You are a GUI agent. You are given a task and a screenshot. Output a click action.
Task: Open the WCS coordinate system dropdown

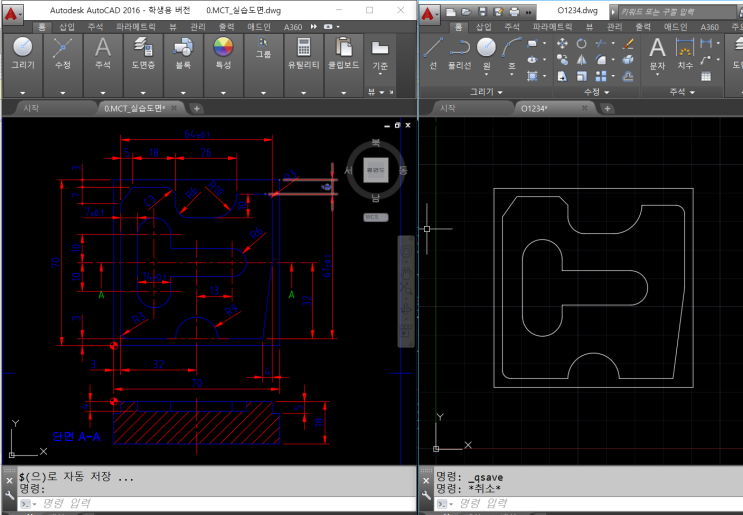tap(375, 216)
